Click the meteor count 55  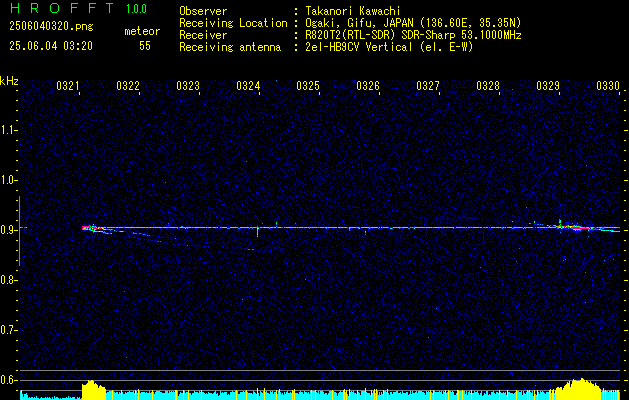145,46
